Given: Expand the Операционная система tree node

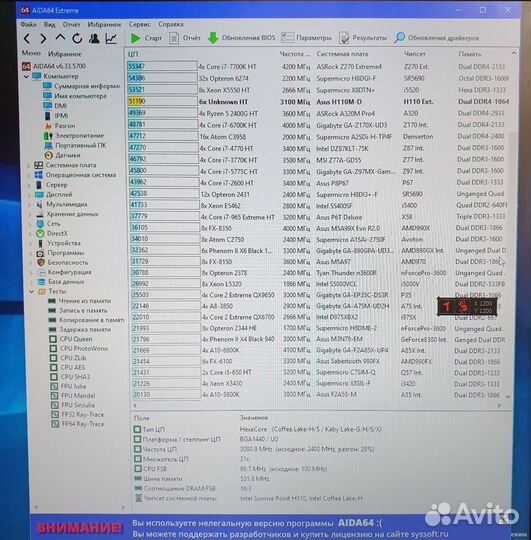Looking at the screenshot, I should tap(29, 175).
